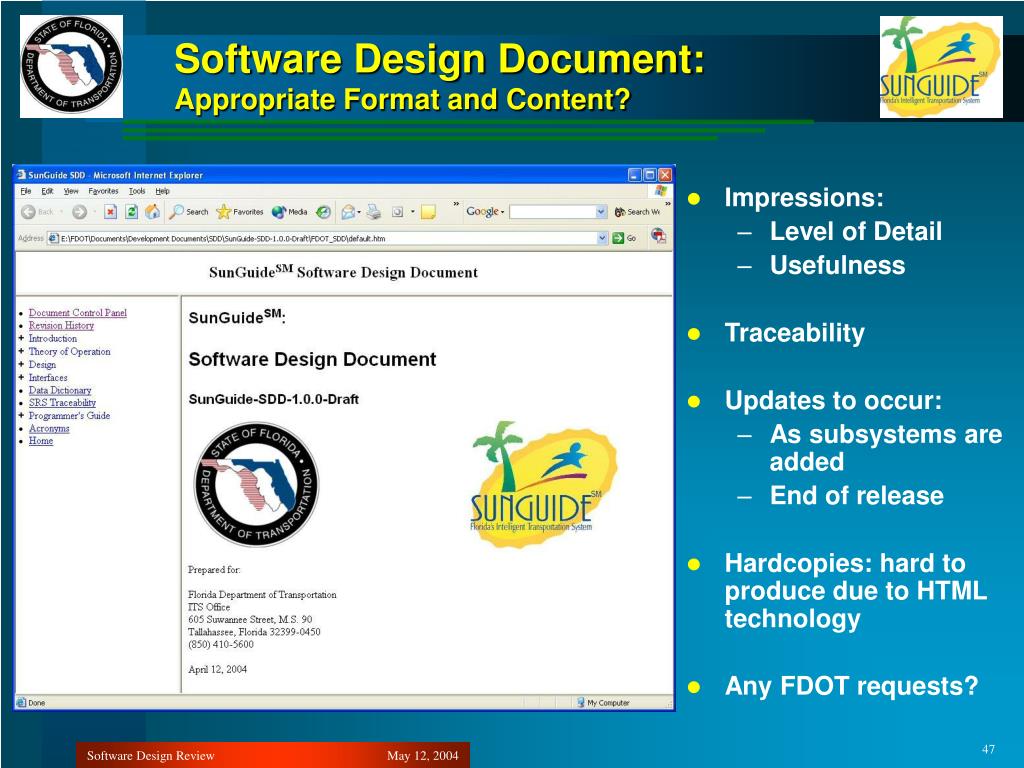This screenshot has height=768, width=1024.
Task: Open the File menu
Action: (x=25, y=191)
